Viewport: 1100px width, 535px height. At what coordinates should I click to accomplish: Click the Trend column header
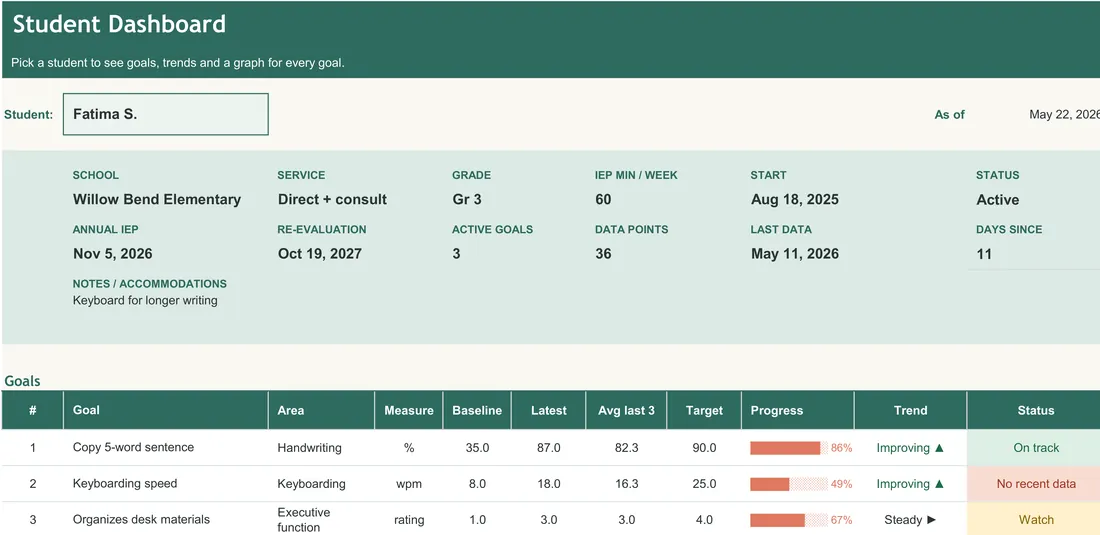(x=911, y=410)
